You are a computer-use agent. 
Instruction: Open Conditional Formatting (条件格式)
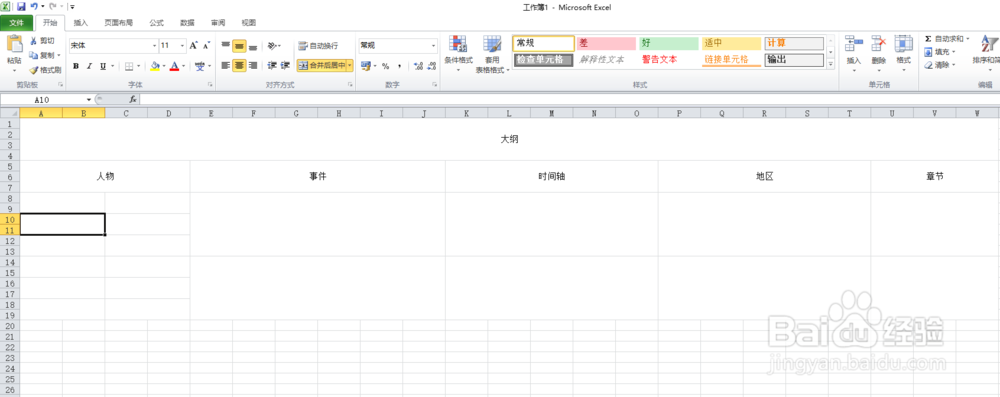click(458, 44)
